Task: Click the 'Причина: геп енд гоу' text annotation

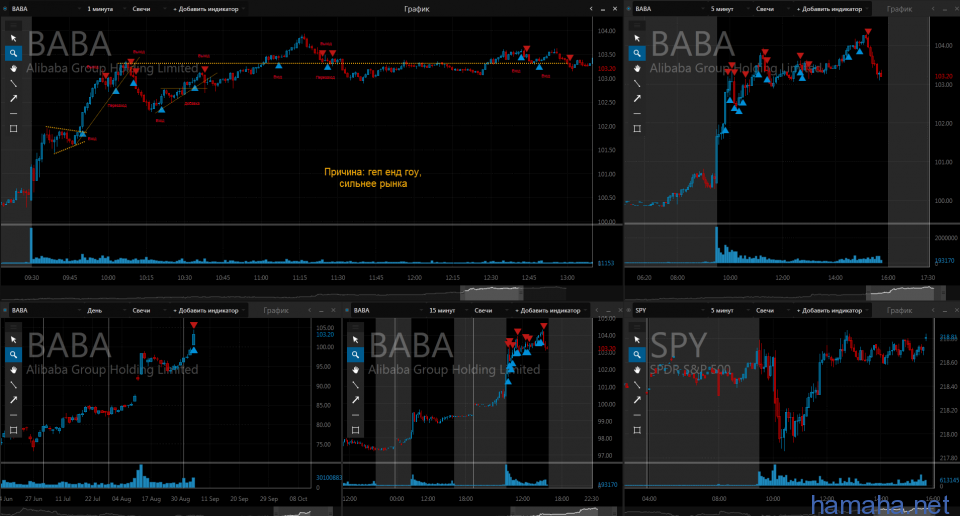Action: 373,178
